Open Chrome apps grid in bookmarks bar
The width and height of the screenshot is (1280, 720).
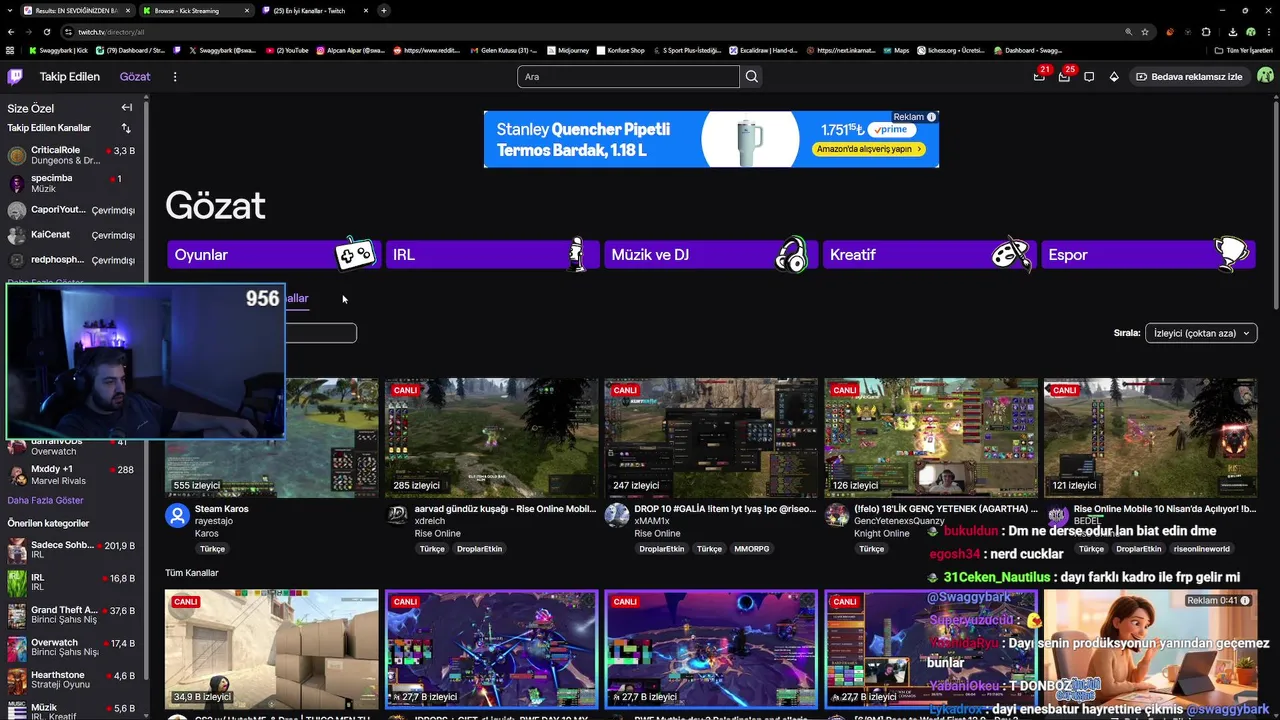coord(10,50)
